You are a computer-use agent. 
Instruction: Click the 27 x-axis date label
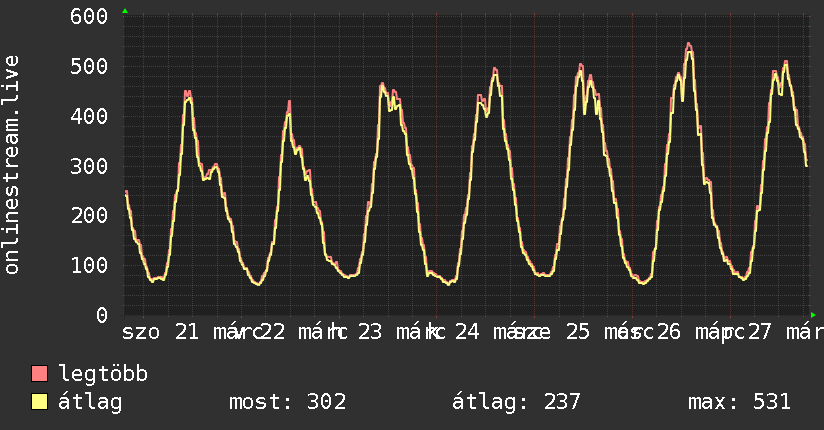[759, 332]
